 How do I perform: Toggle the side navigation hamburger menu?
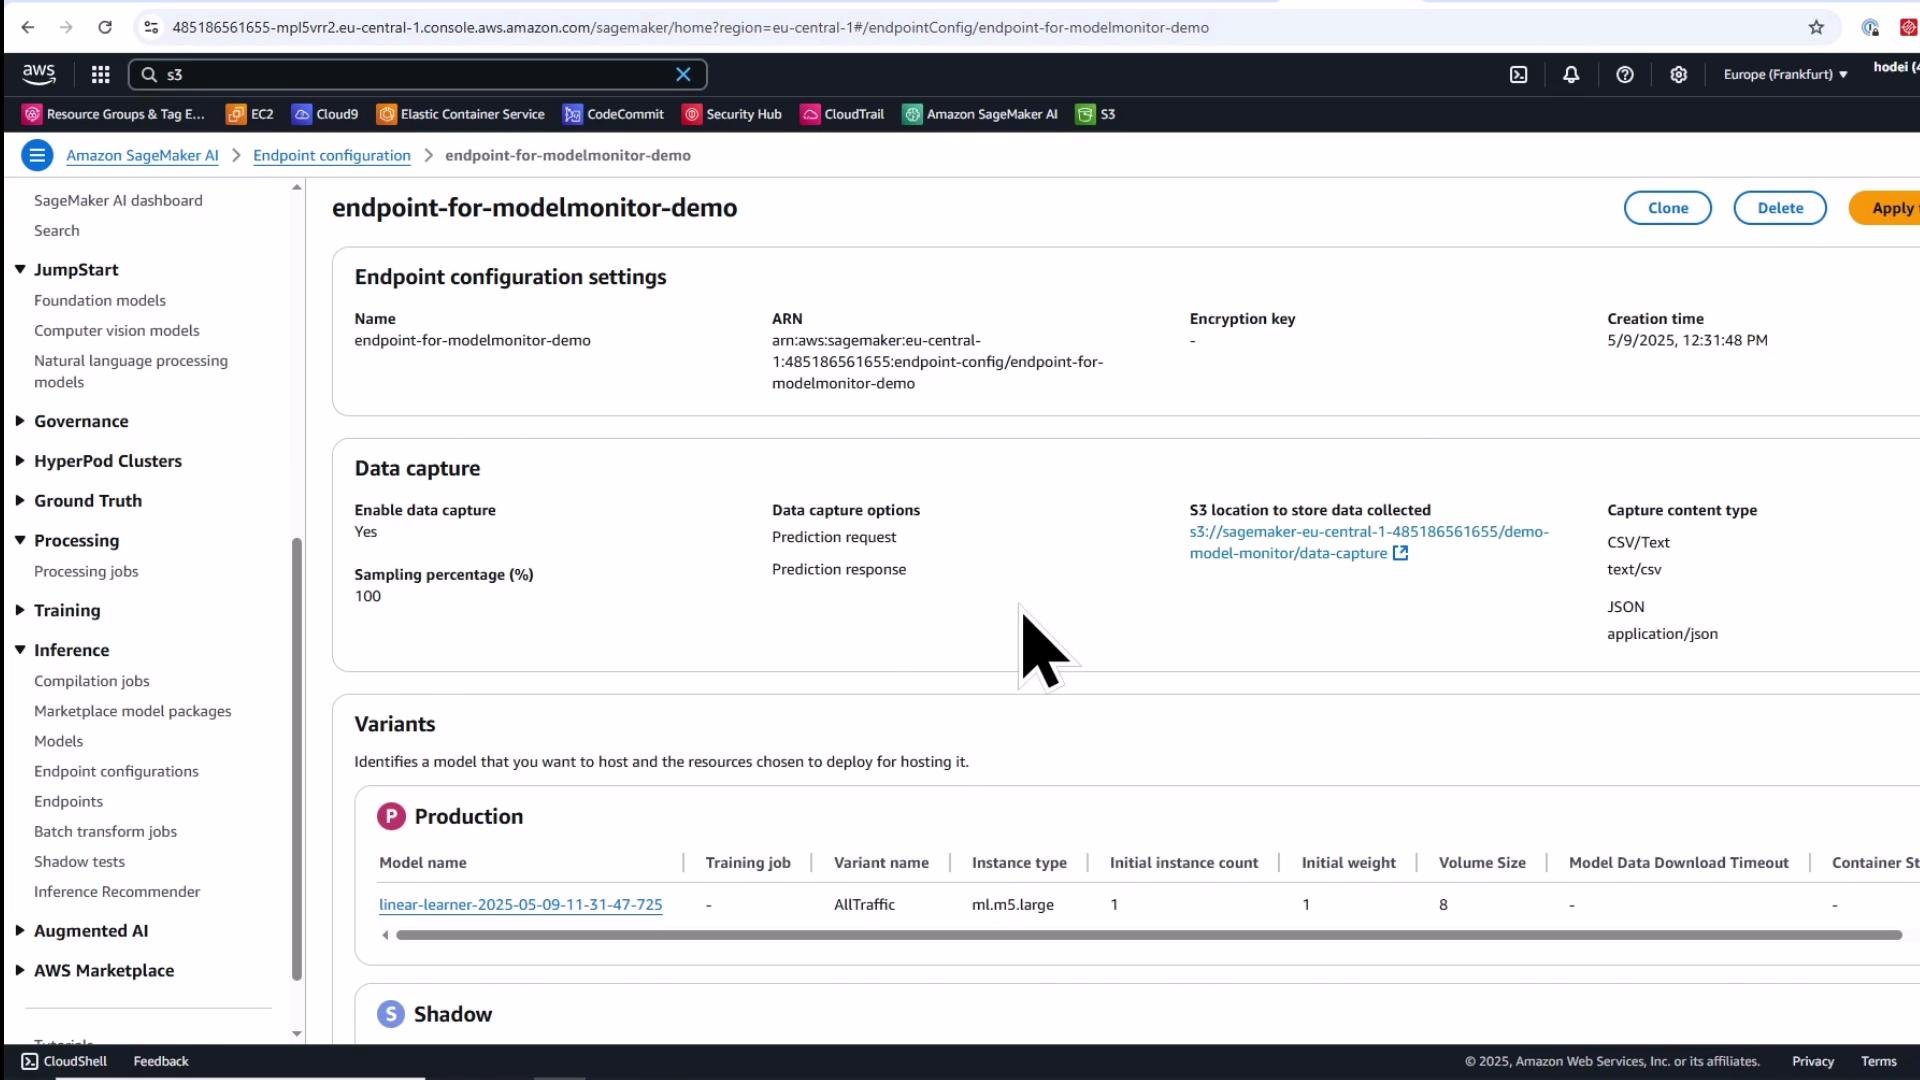point(37,155)
